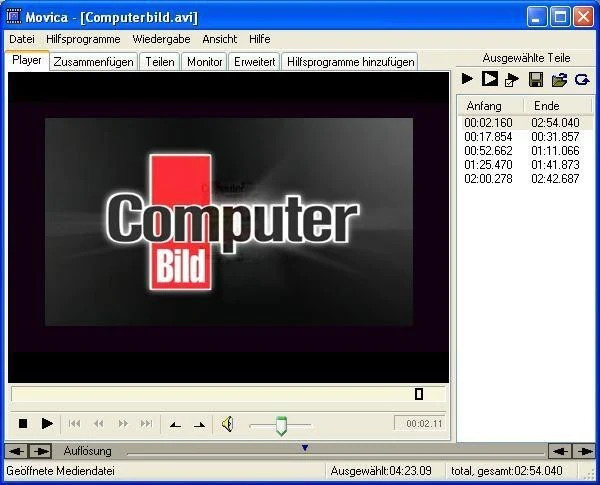Minimize the Movica window
The height and width of the screenshot is (485, 600).
pos(536,17)
